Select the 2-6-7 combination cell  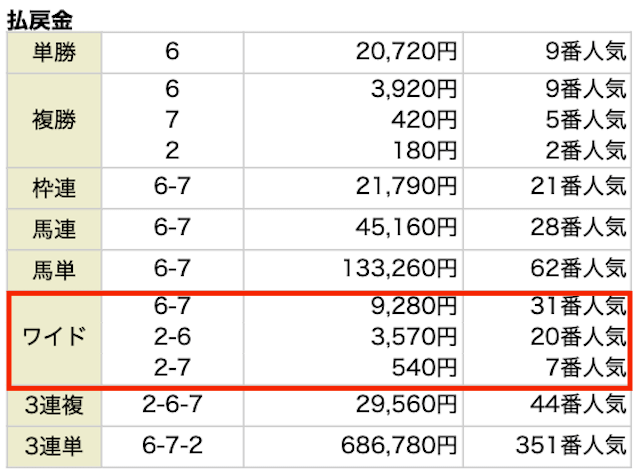click(172, 404)
